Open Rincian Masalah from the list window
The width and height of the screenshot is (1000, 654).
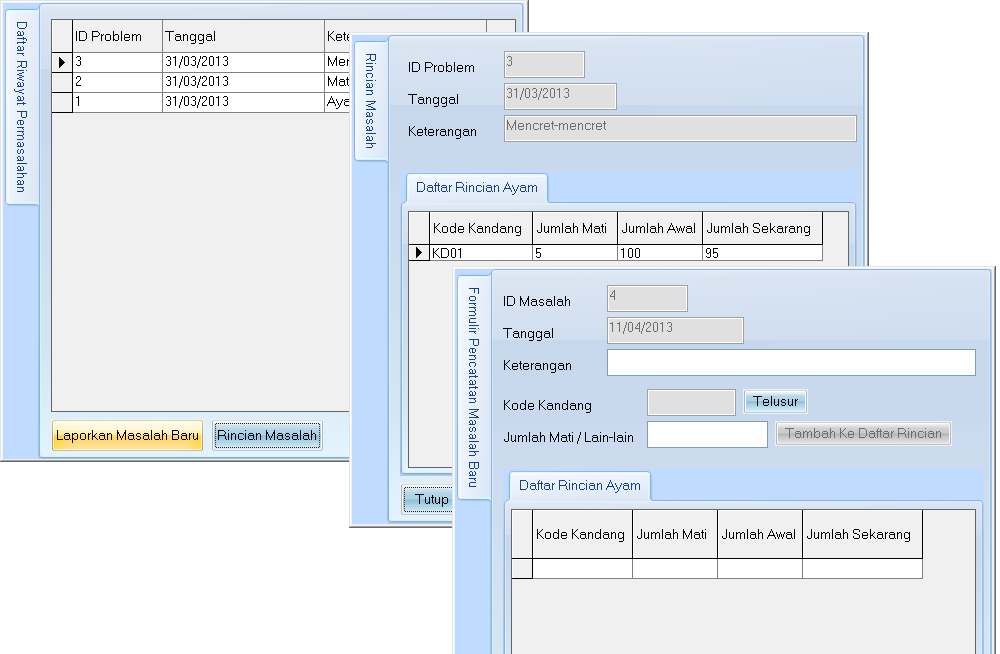[x=267, y=436]
